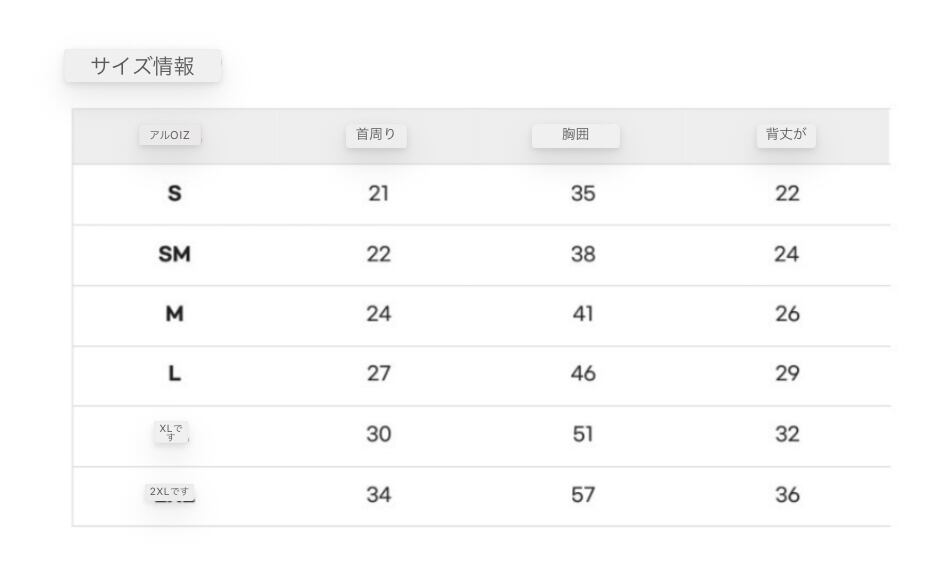Click the XLです size label
Image resolution: width=946 pixels, height=563 pixels.
click(x=171, y=433)
